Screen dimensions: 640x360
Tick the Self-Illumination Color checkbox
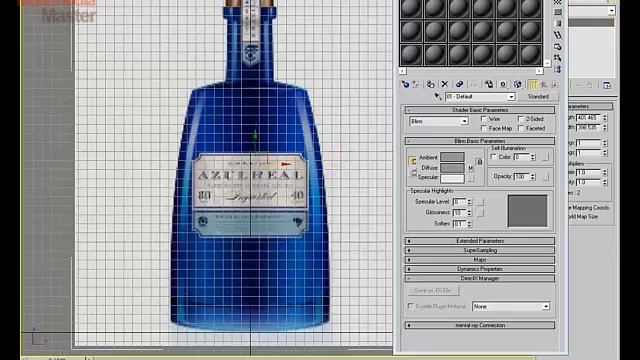point(493,157)
